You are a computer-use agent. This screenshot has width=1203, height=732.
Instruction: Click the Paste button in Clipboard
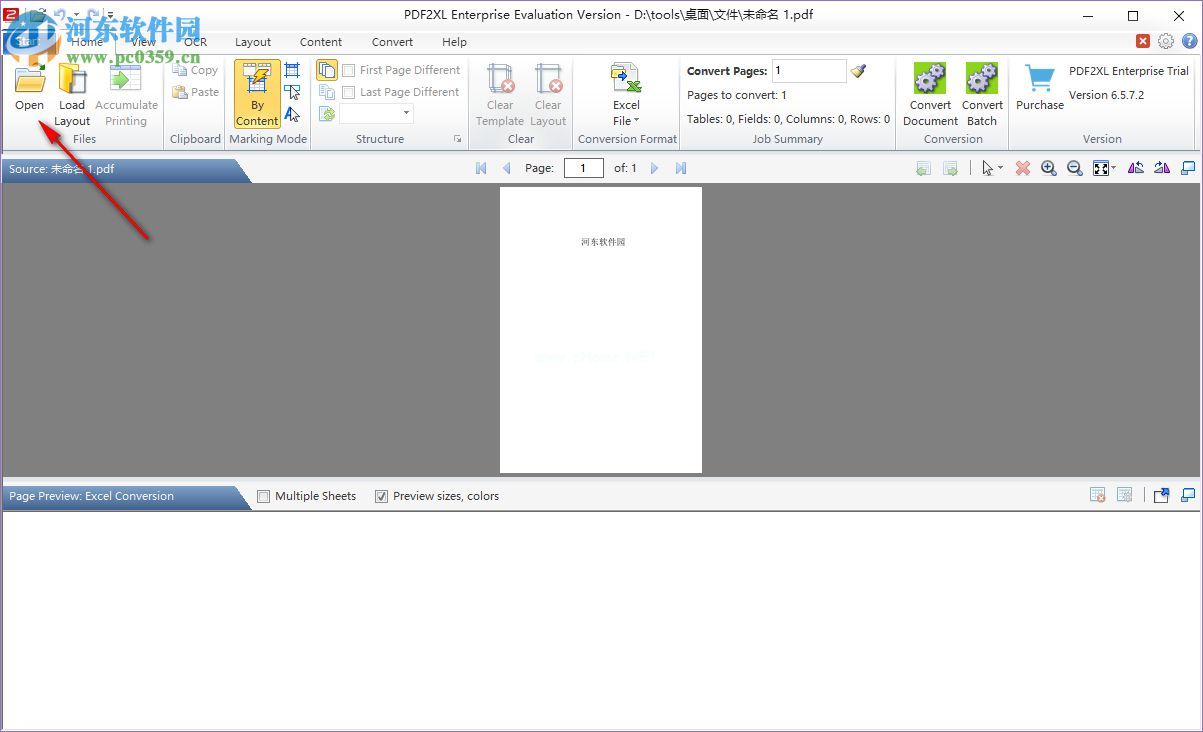(195, 92)
